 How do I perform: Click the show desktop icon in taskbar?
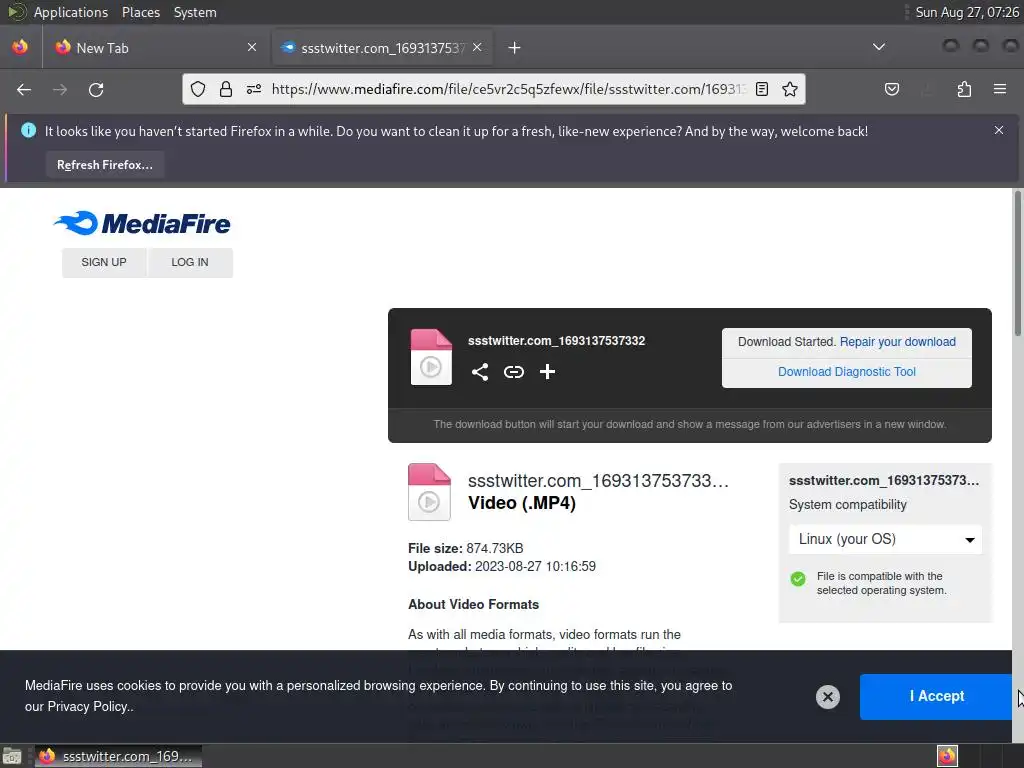coord(12,756)
